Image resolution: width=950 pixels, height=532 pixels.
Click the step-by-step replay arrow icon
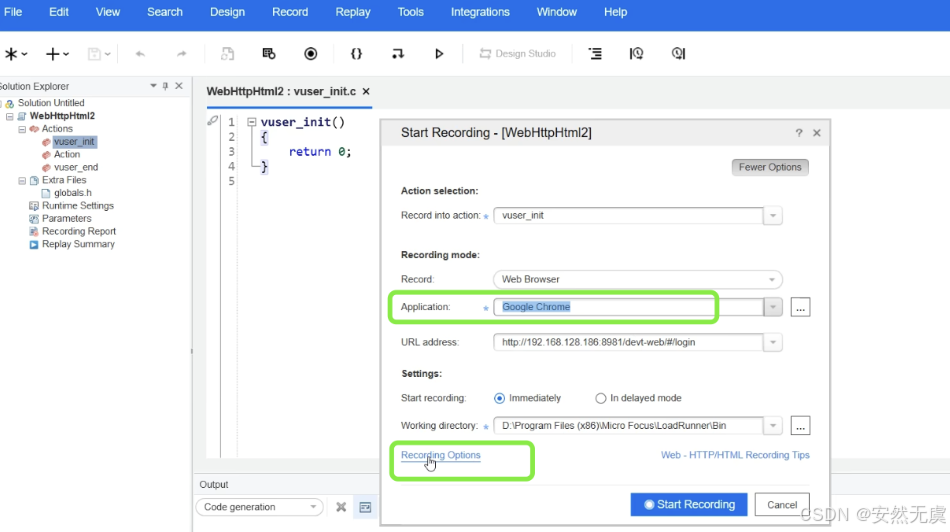[x=397, y=54]
